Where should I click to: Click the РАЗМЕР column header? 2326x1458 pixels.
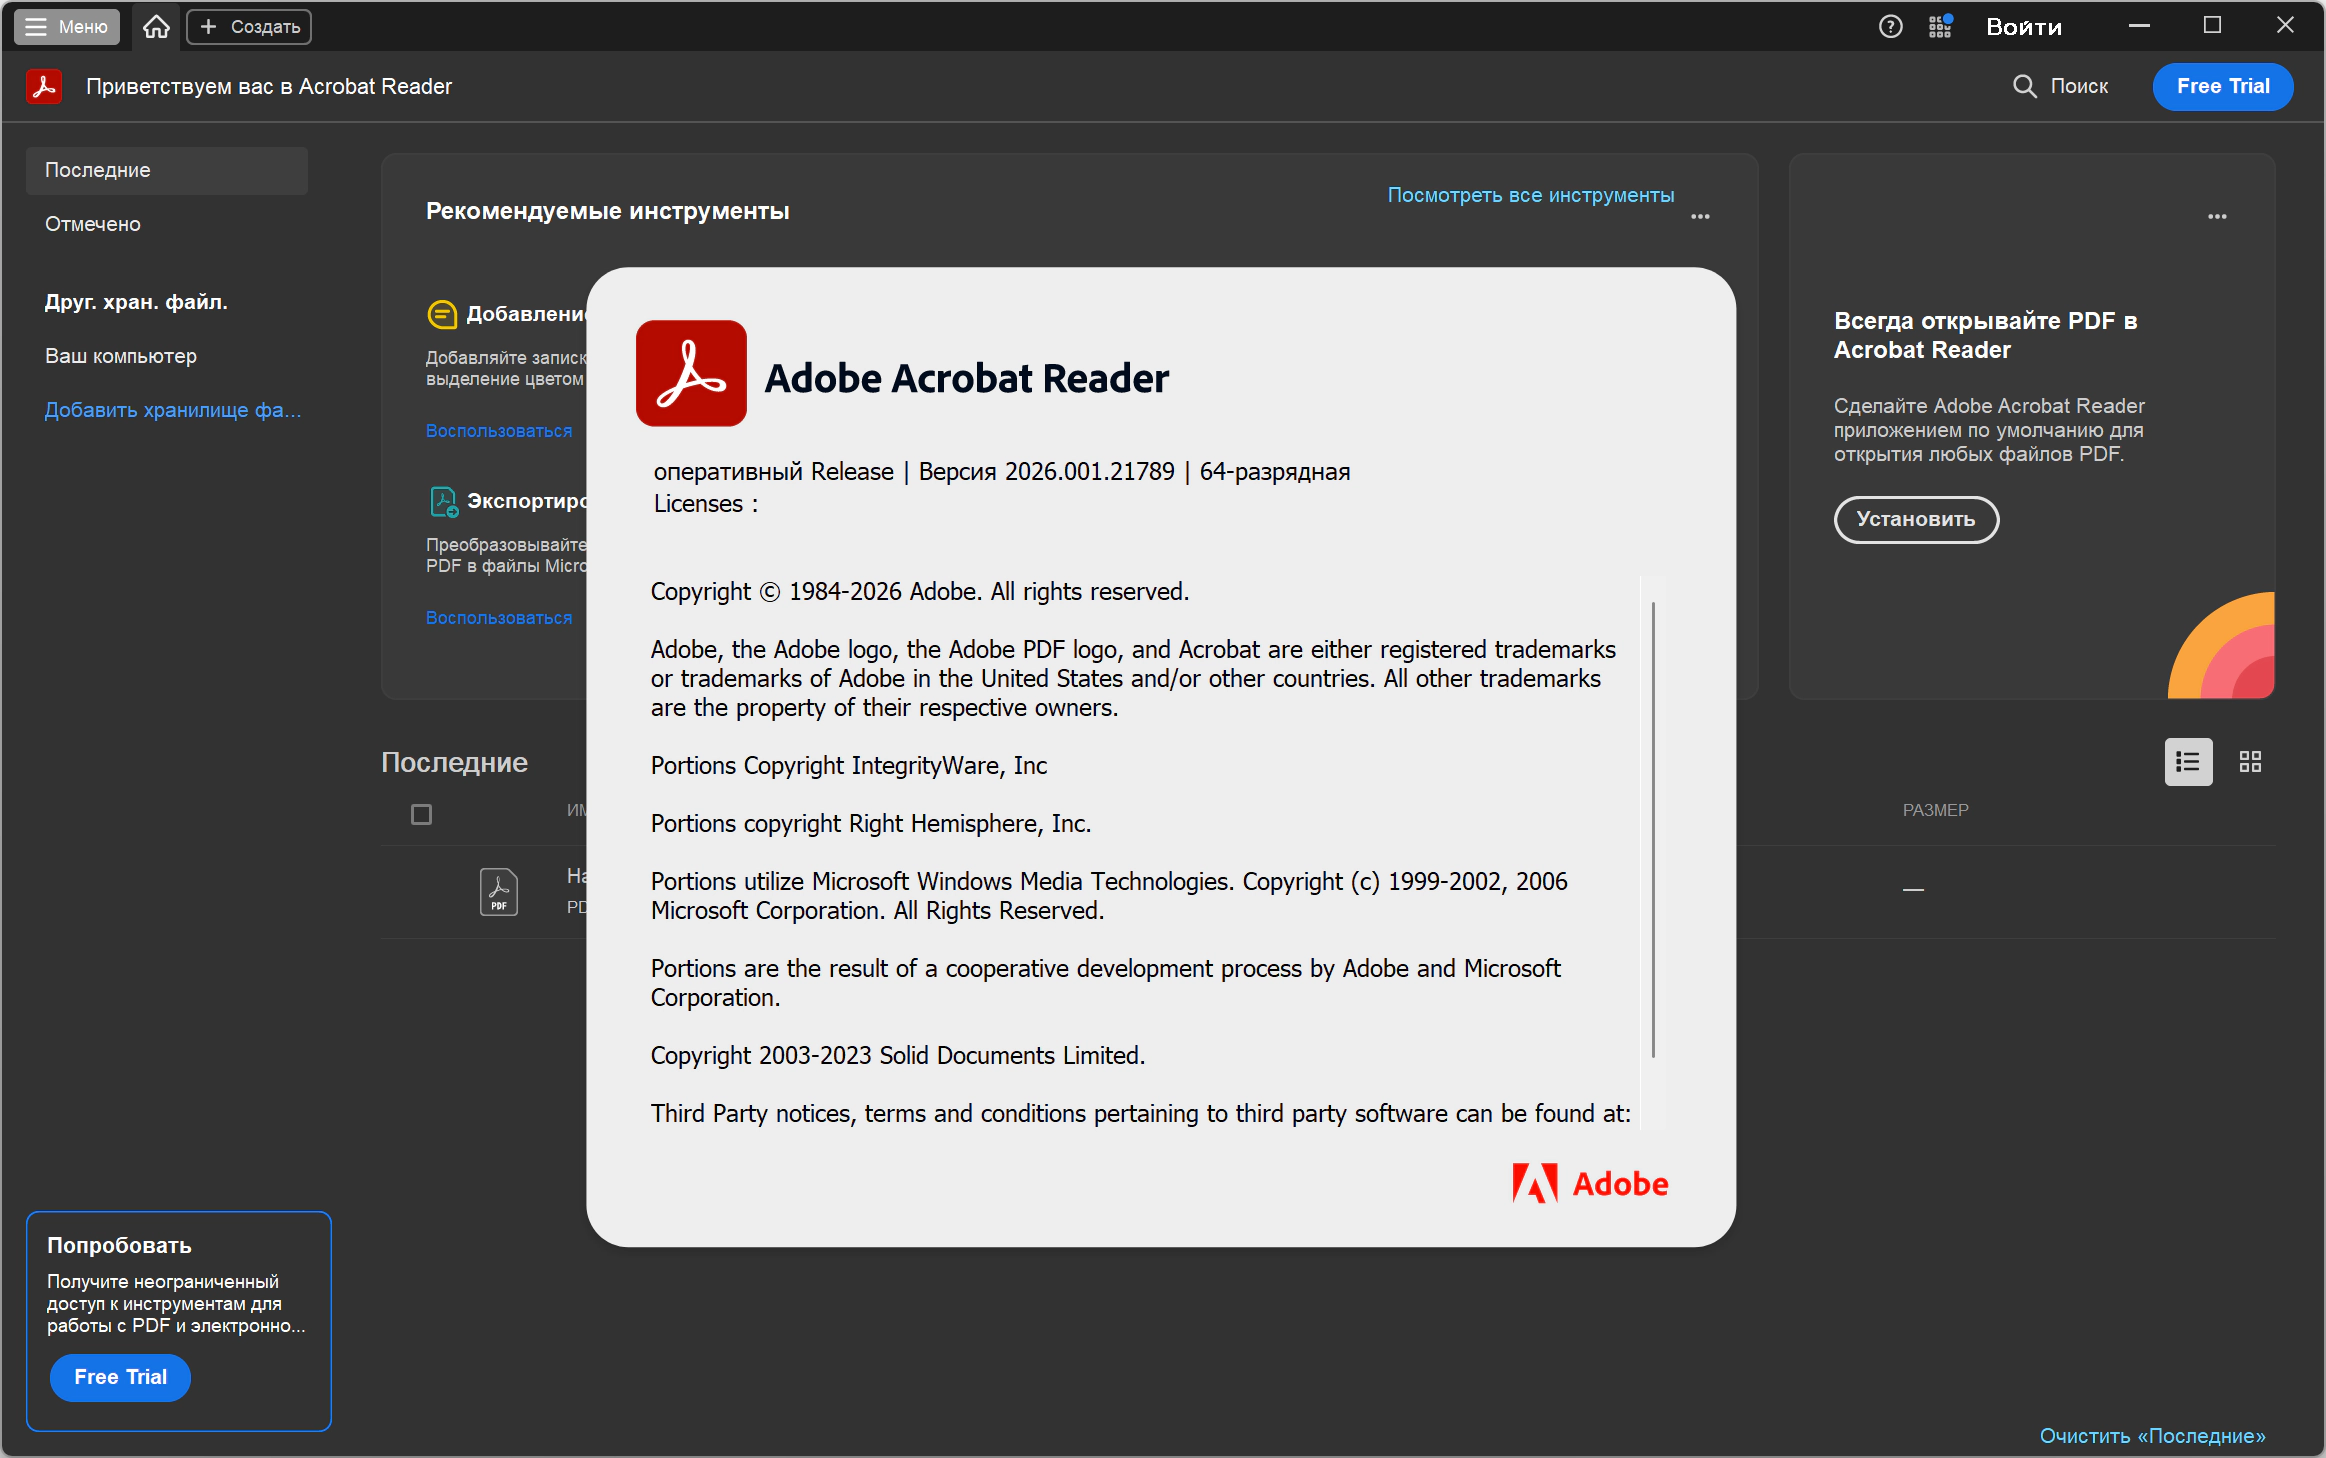coord(1935,810)
